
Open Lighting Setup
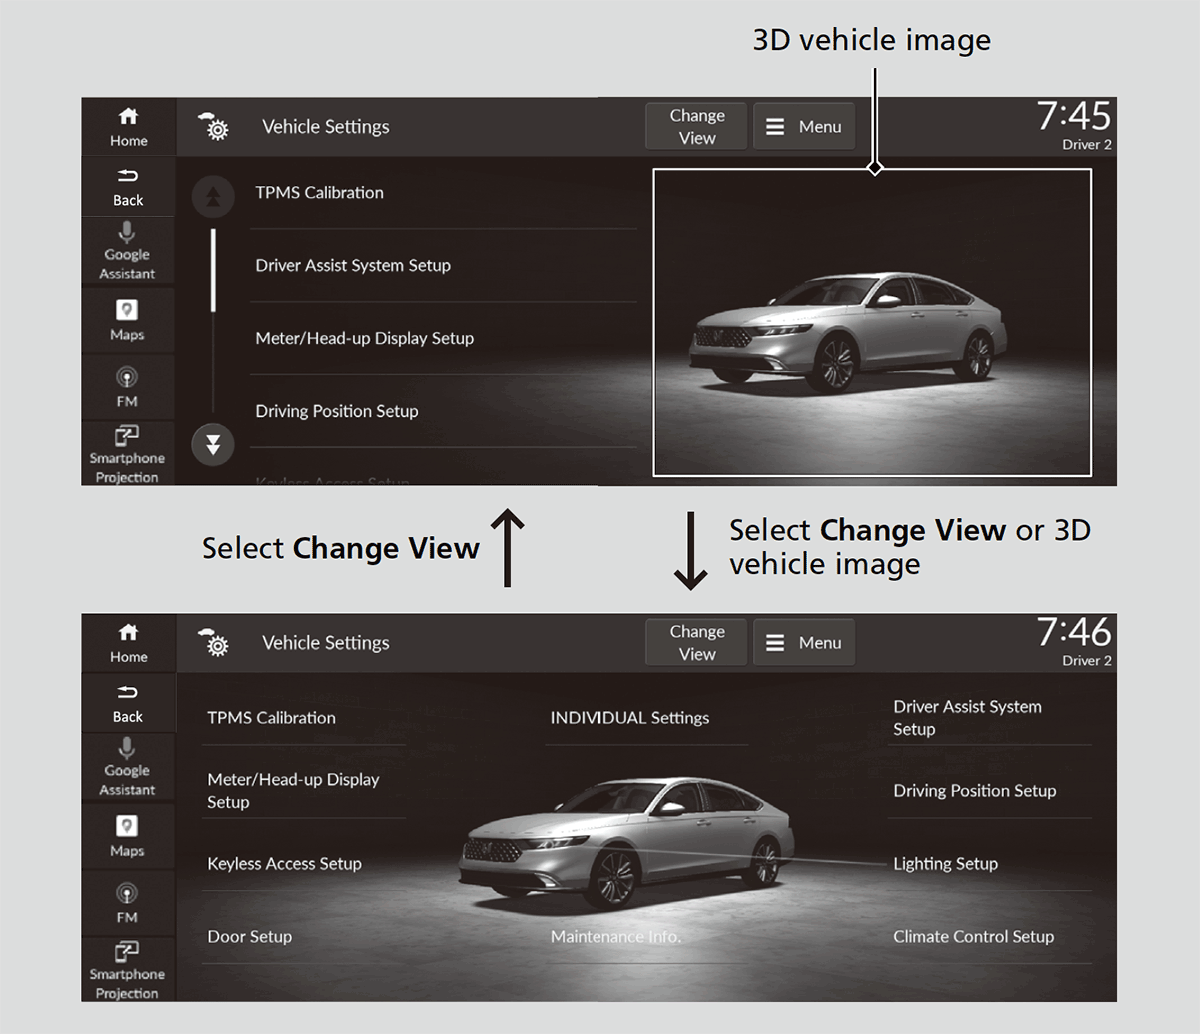[x=945, y=864]
